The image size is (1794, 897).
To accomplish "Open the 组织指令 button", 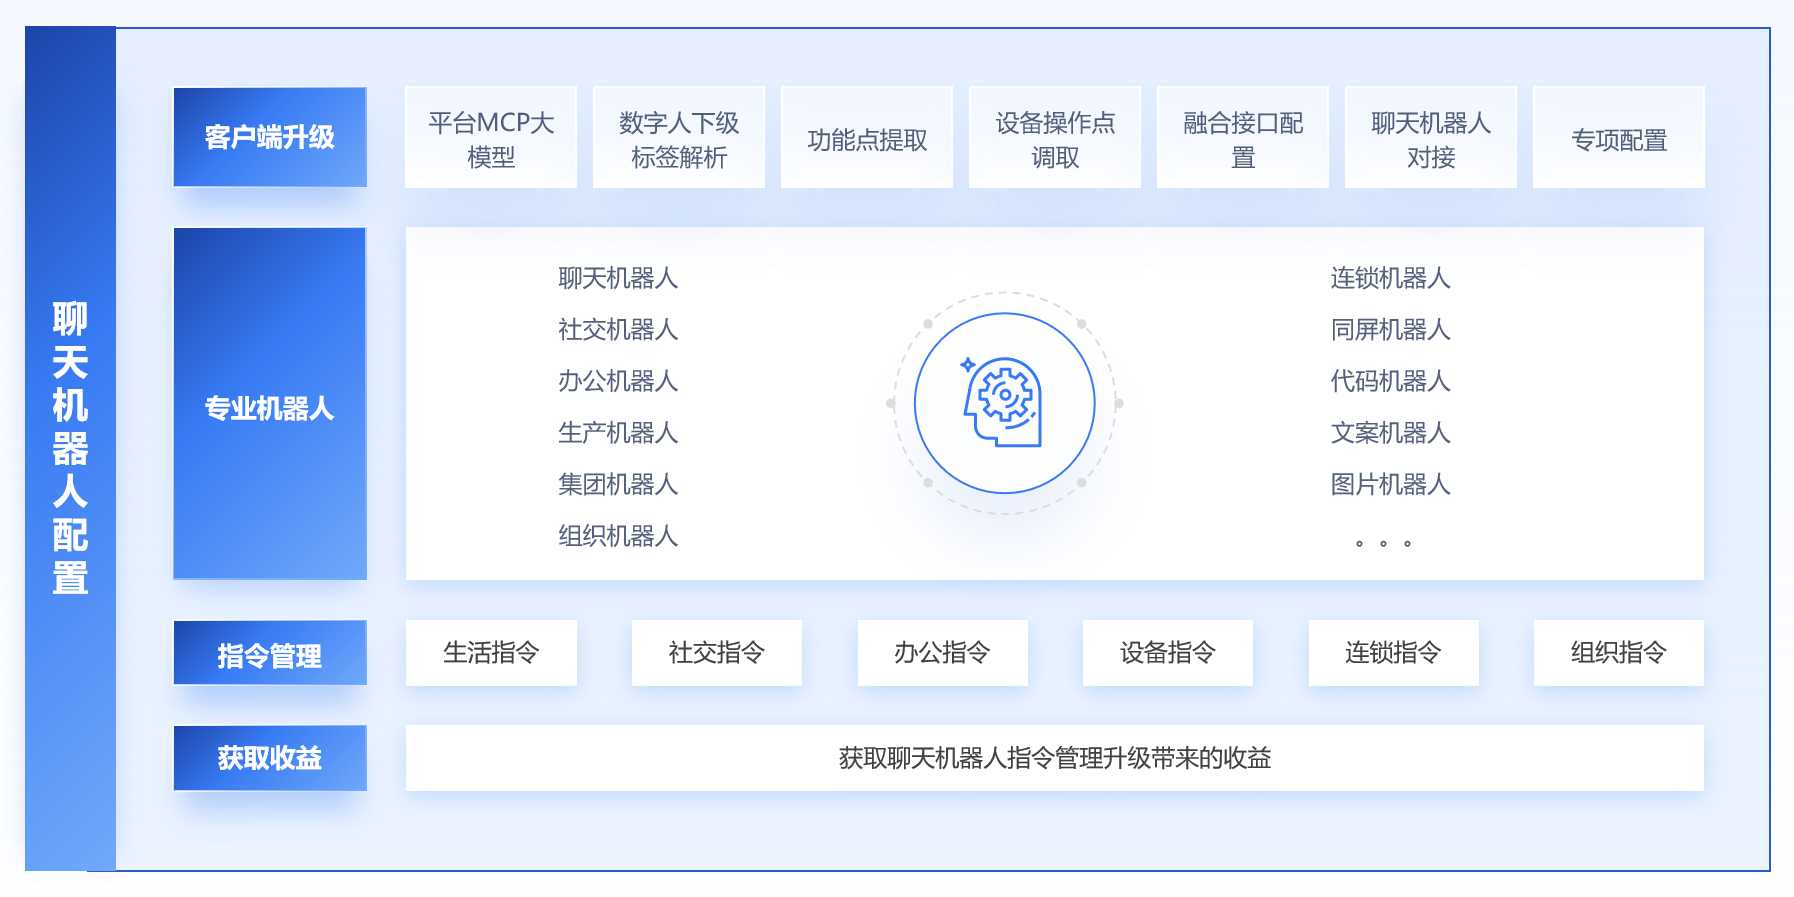I will tap(1618, 653).
